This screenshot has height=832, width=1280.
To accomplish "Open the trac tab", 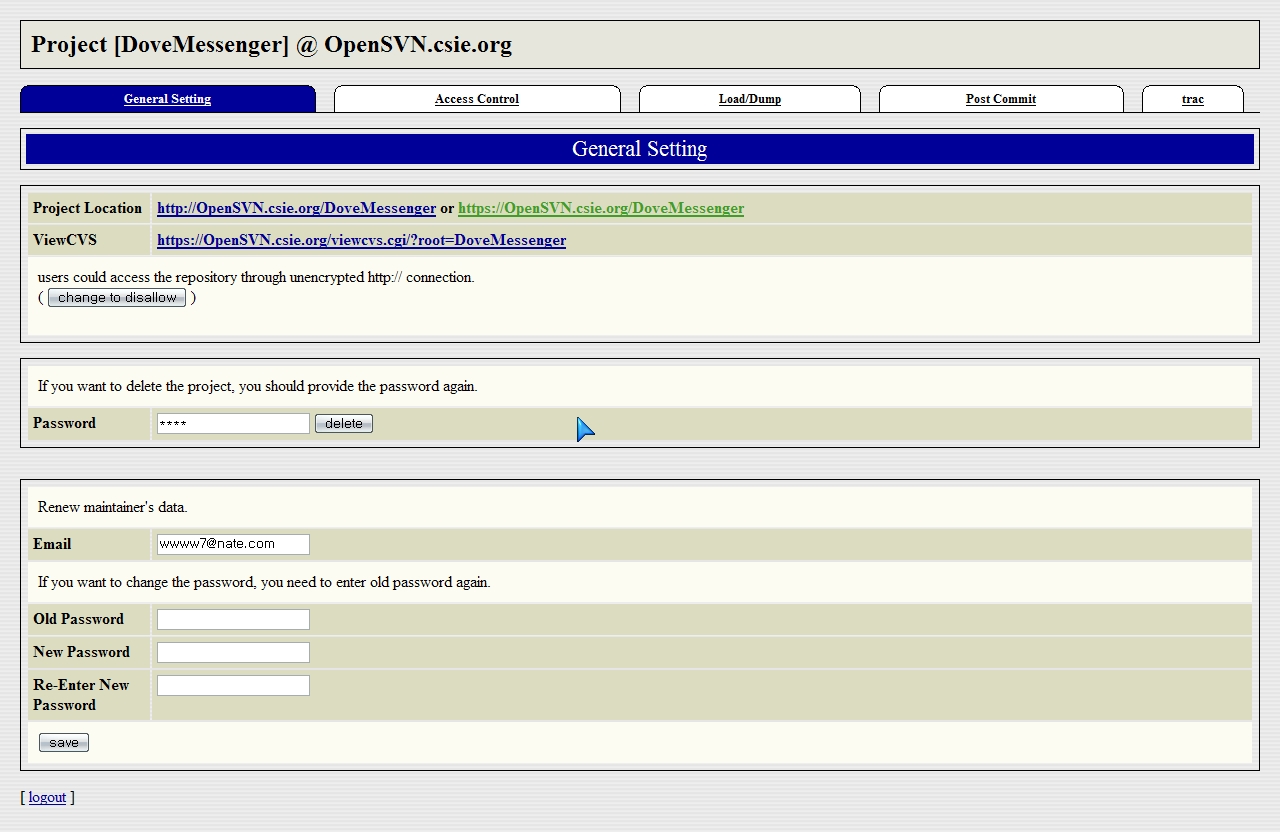I will coord(1193,99).
